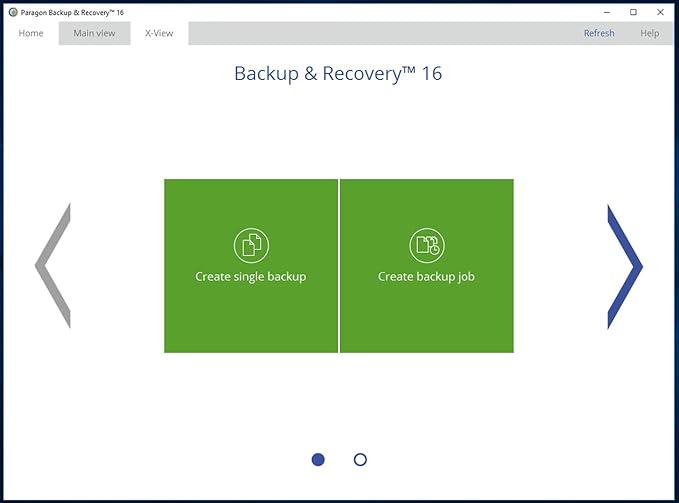This screenshot has height=503, width=679.
Task: Go to next page with blue right arrow
Action: pyautogui.click(x=625, y=266)
